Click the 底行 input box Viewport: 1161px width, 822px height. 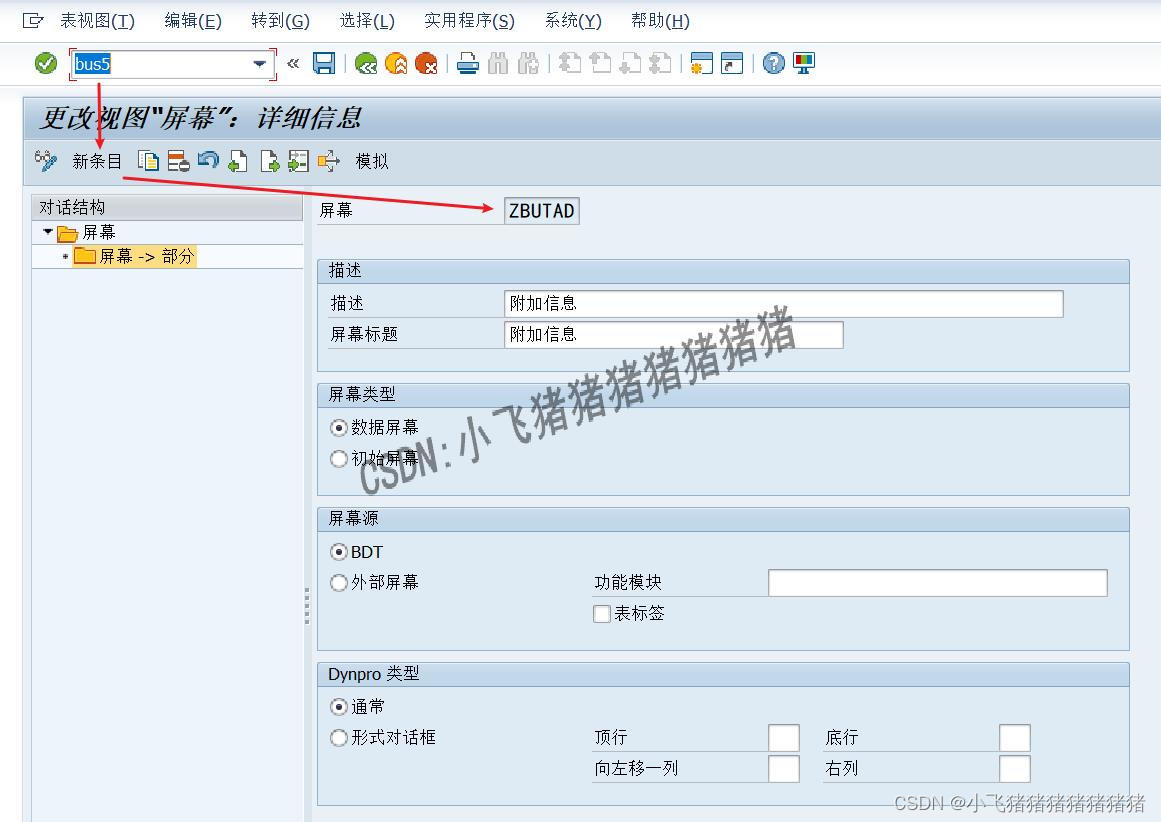1014,738
